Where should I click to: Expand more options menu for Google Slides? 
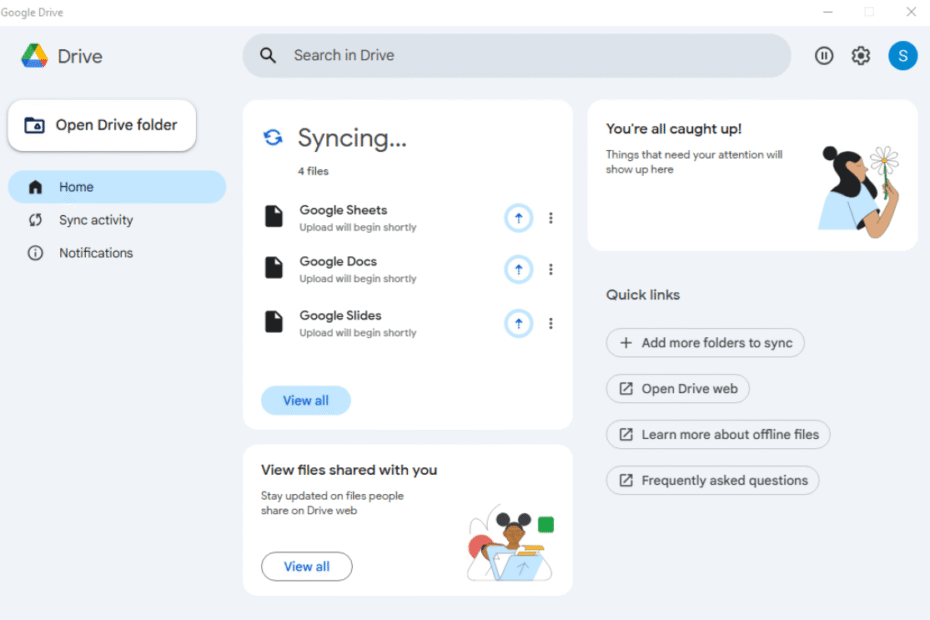(551, 323)
